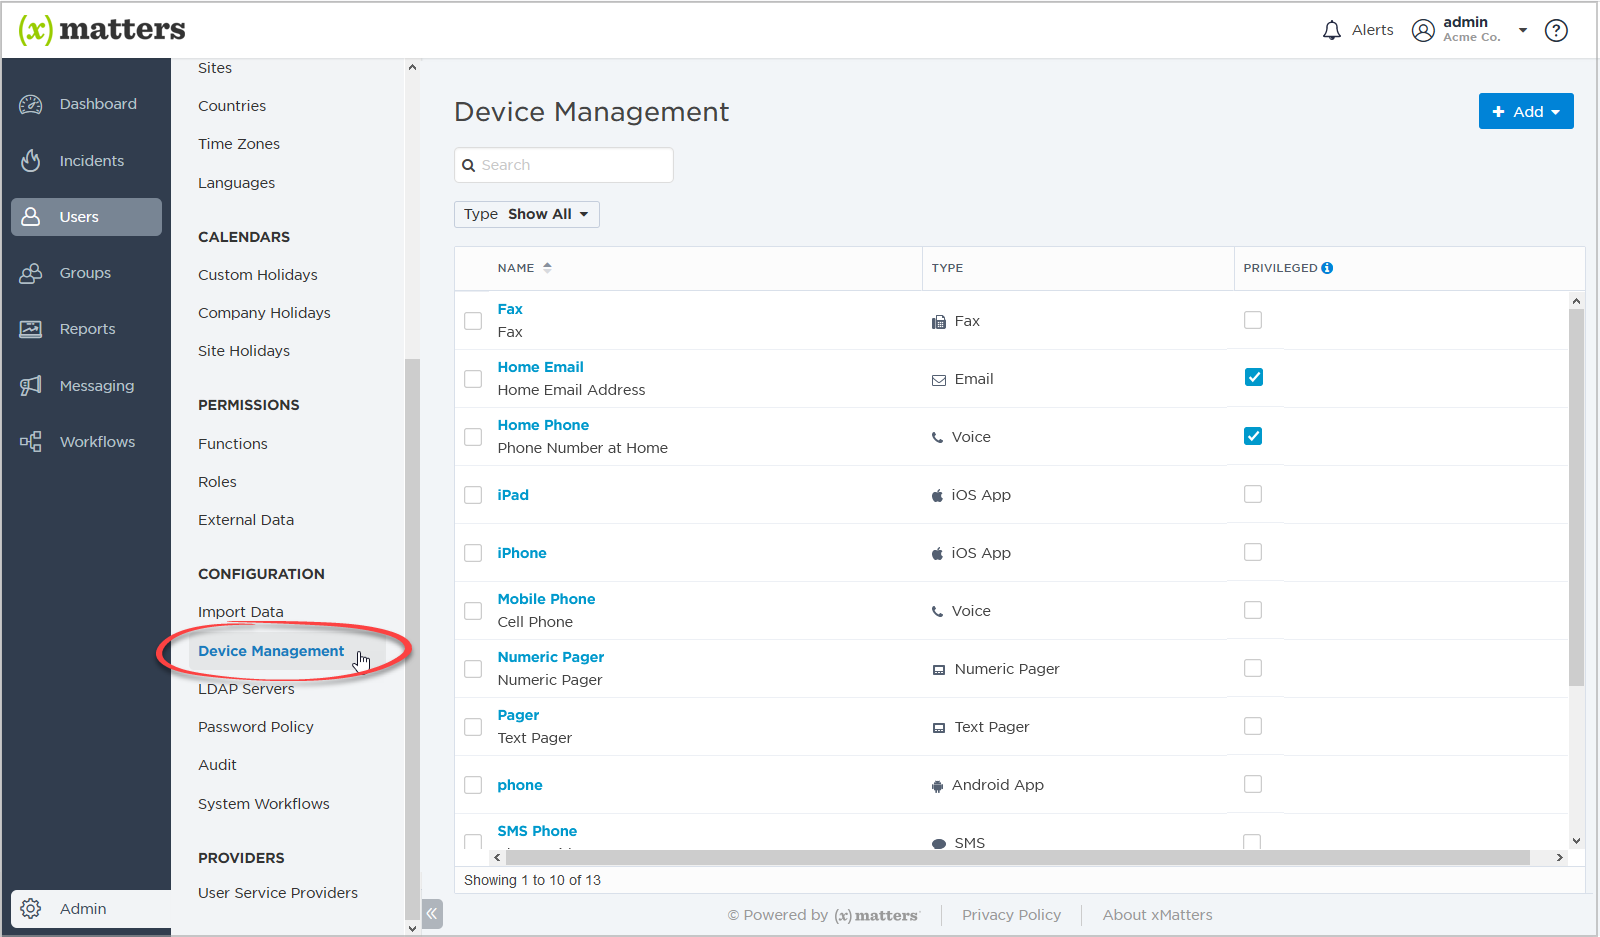Click the Privileged info icon
The width and height of the screenshot is (1600, 937).
coord(1327,268)
